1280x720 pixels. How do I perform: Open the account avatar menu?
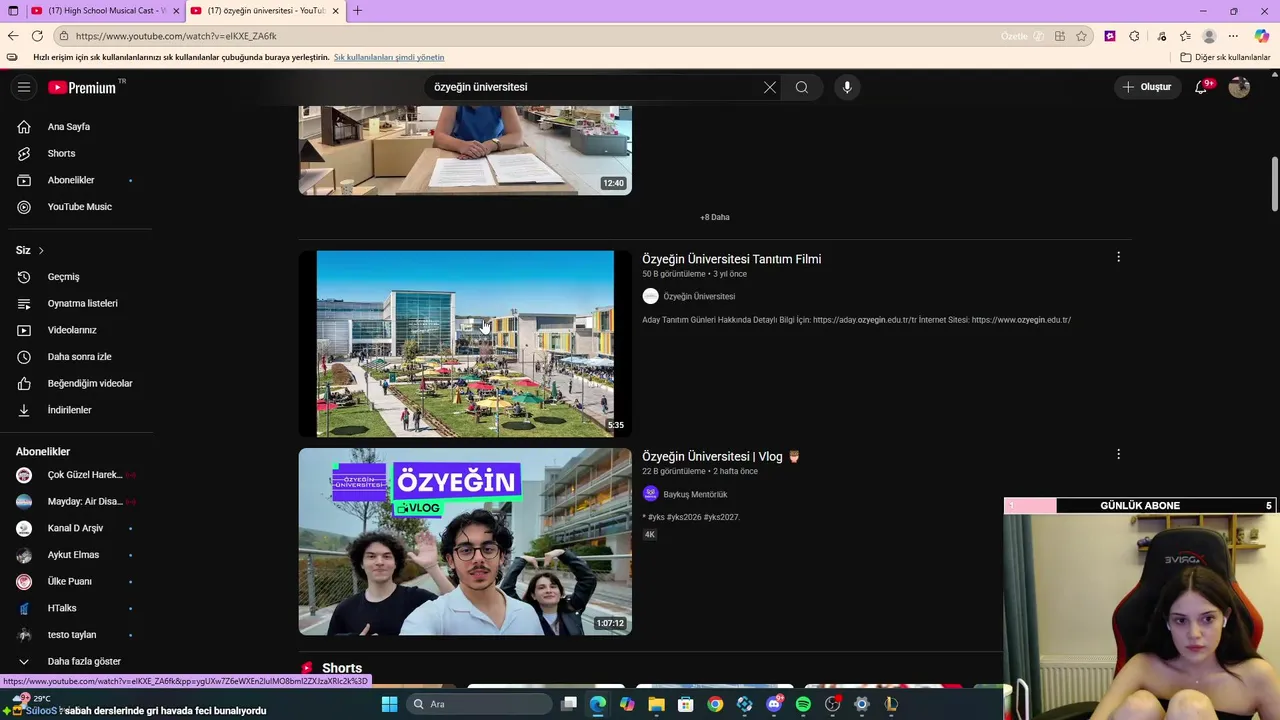point(1239,87)
